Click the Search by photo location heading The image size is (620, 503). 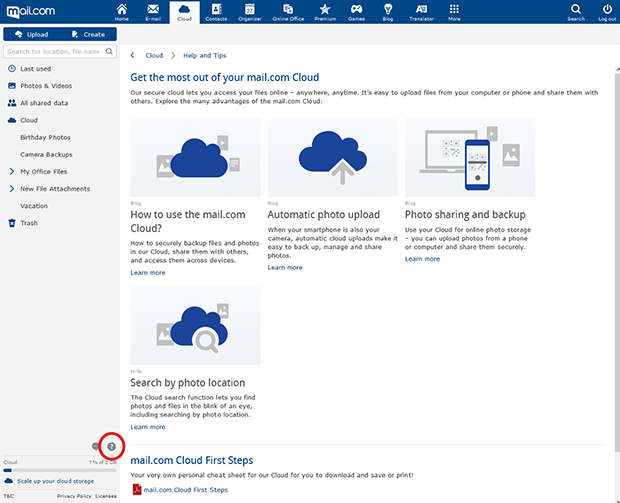pyautogui.click(x=188, y=382)
